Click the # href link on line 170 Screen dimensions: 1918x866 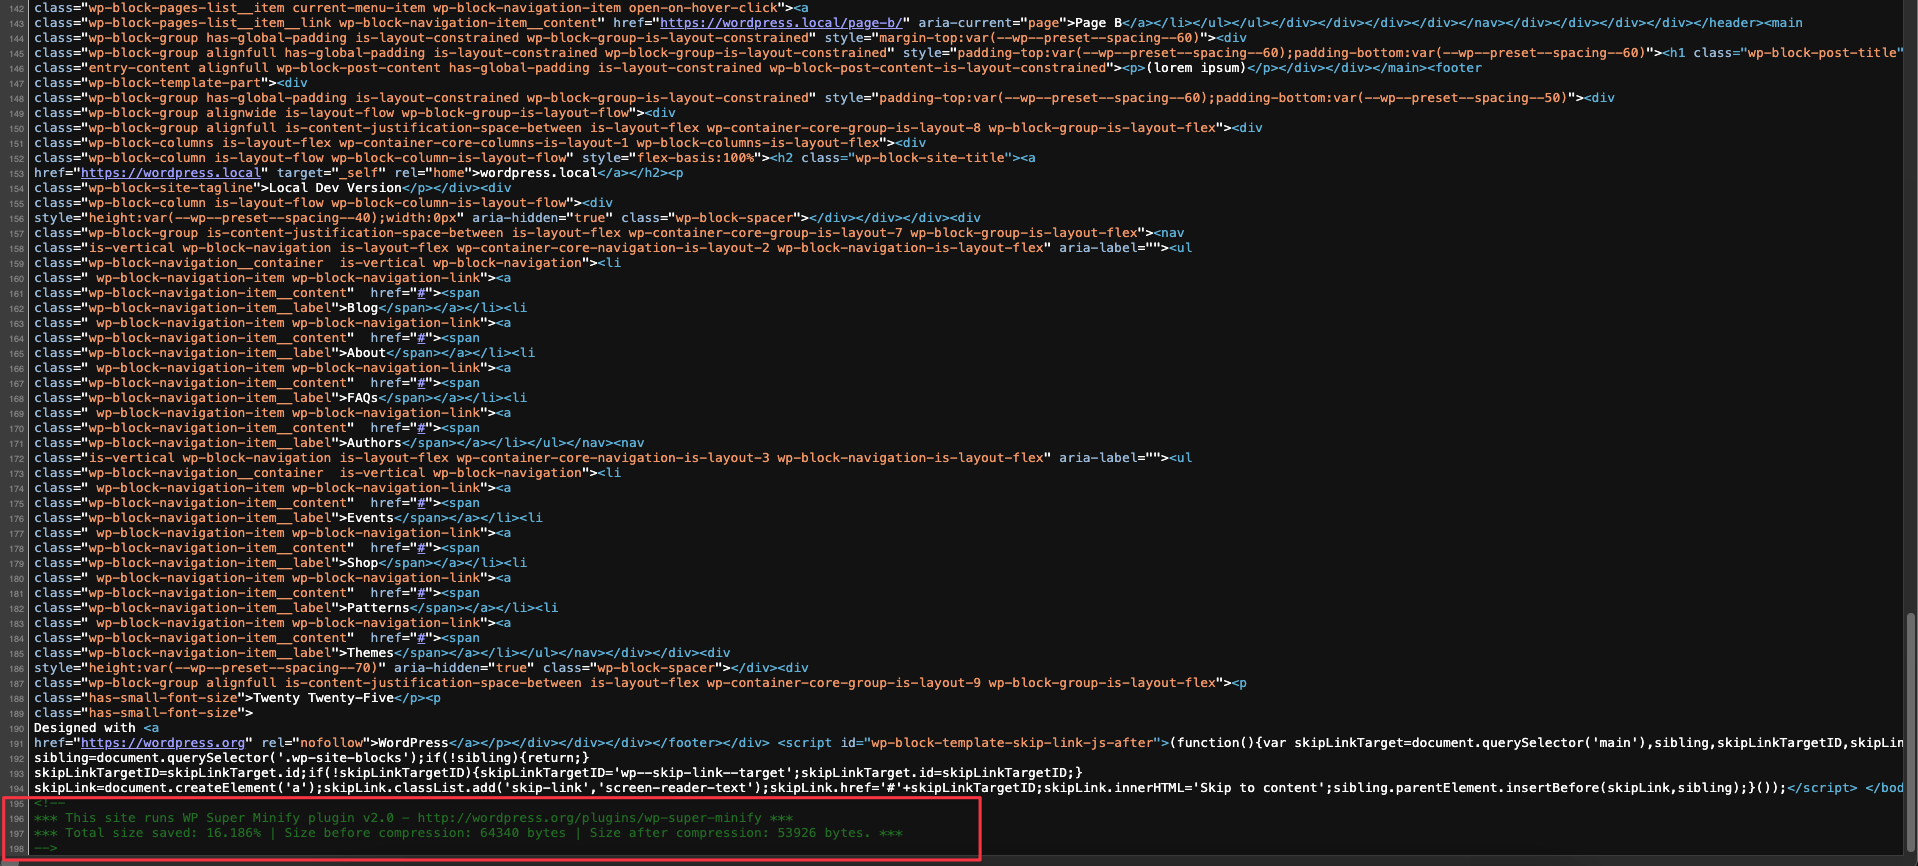tap(422, 427)
